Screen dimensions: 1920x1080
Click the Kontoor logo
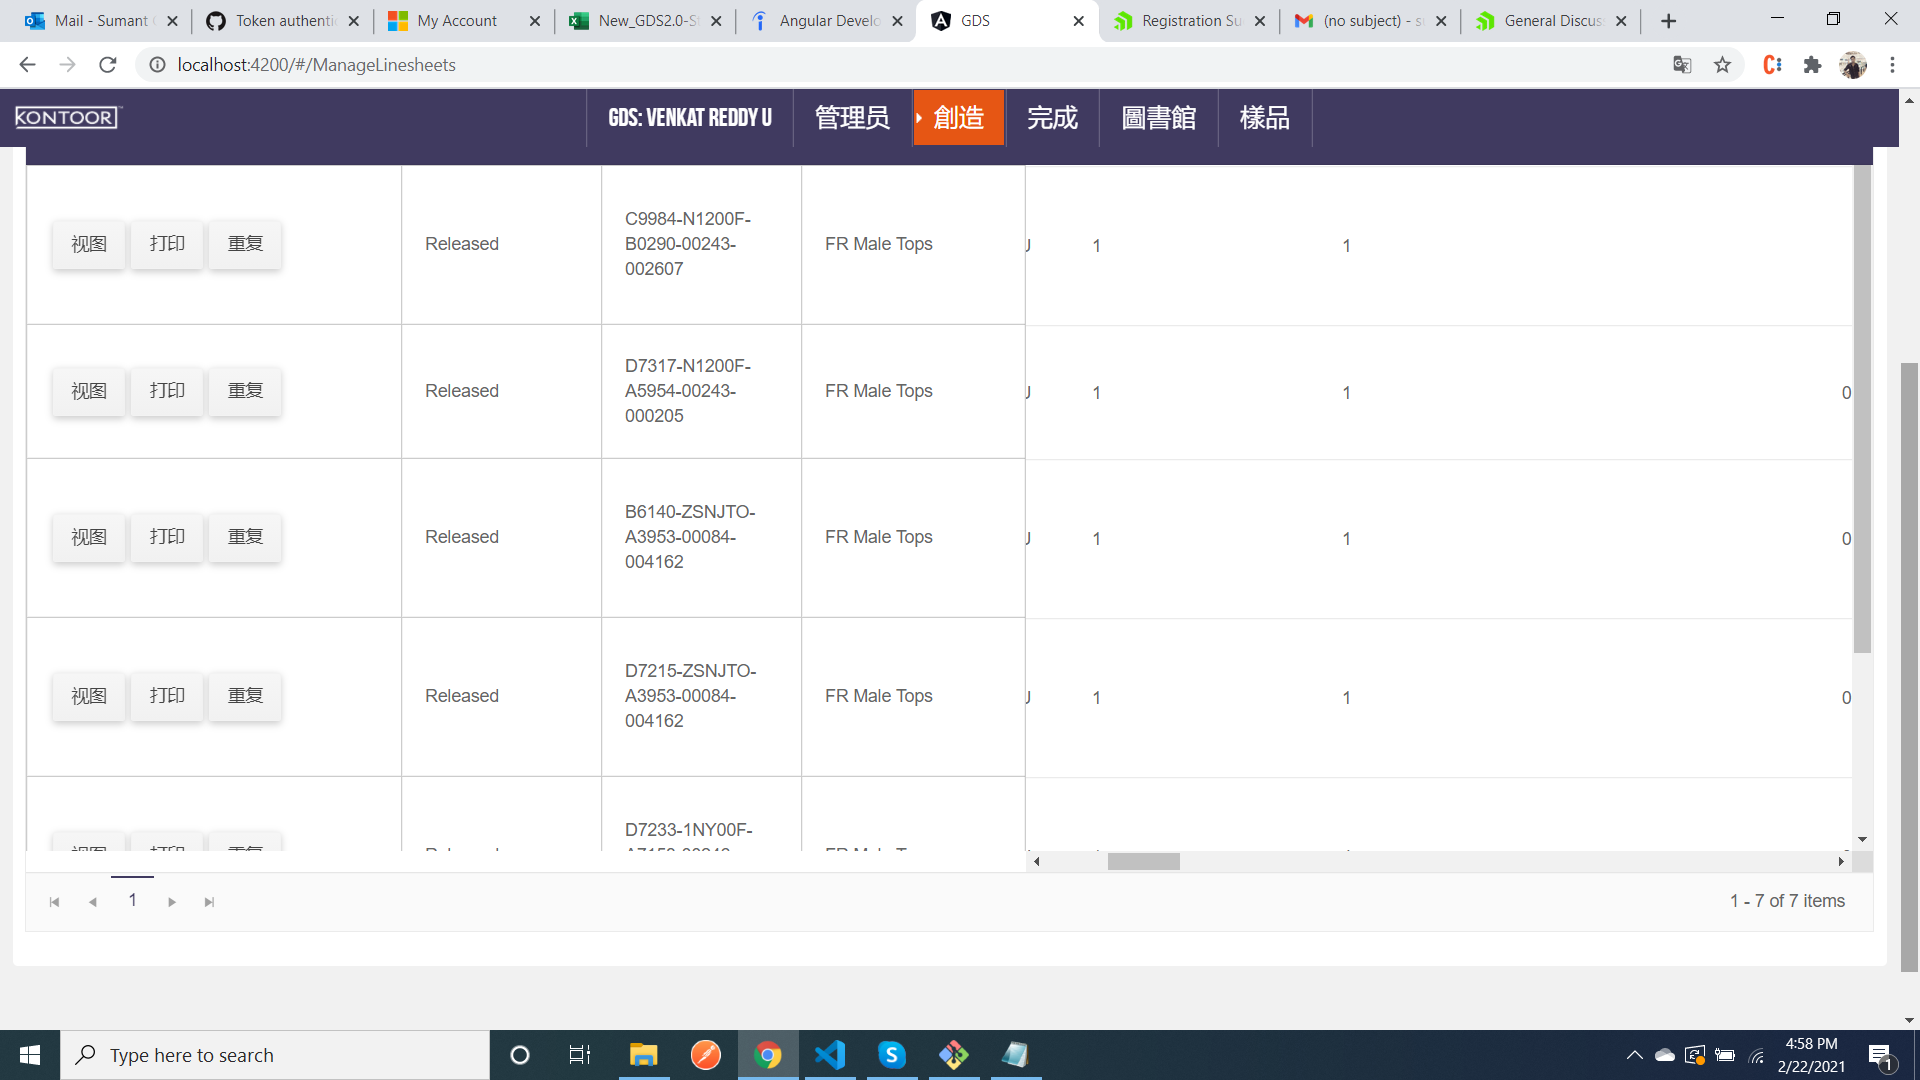67,117
